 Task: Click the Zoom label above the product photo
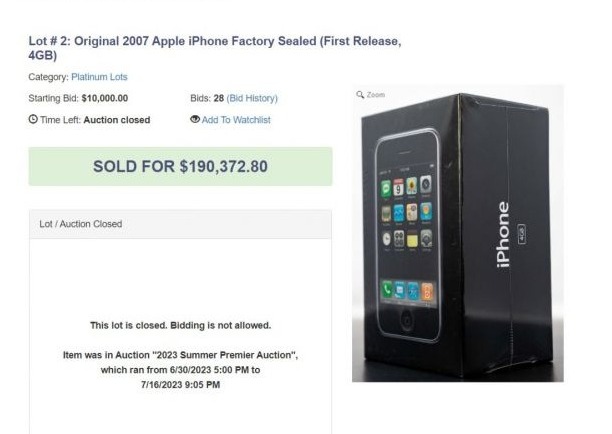pyautogui.click(x=375, y=95)
